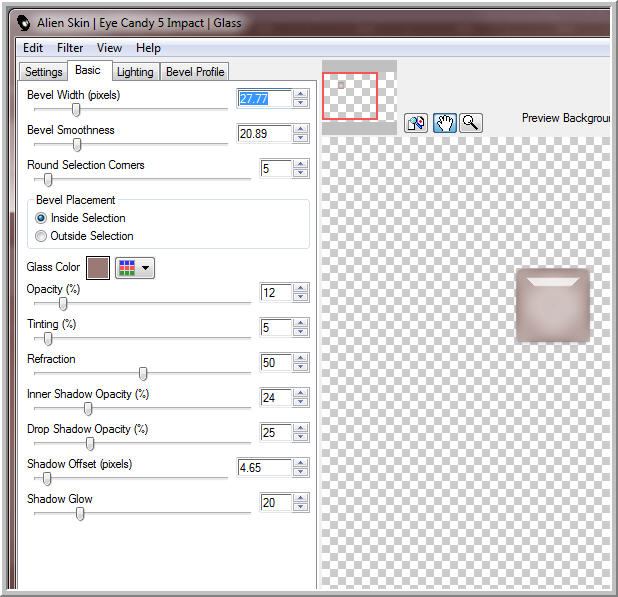
Task: Click the Shadow Glow slider handle
Action: (80, 514)
